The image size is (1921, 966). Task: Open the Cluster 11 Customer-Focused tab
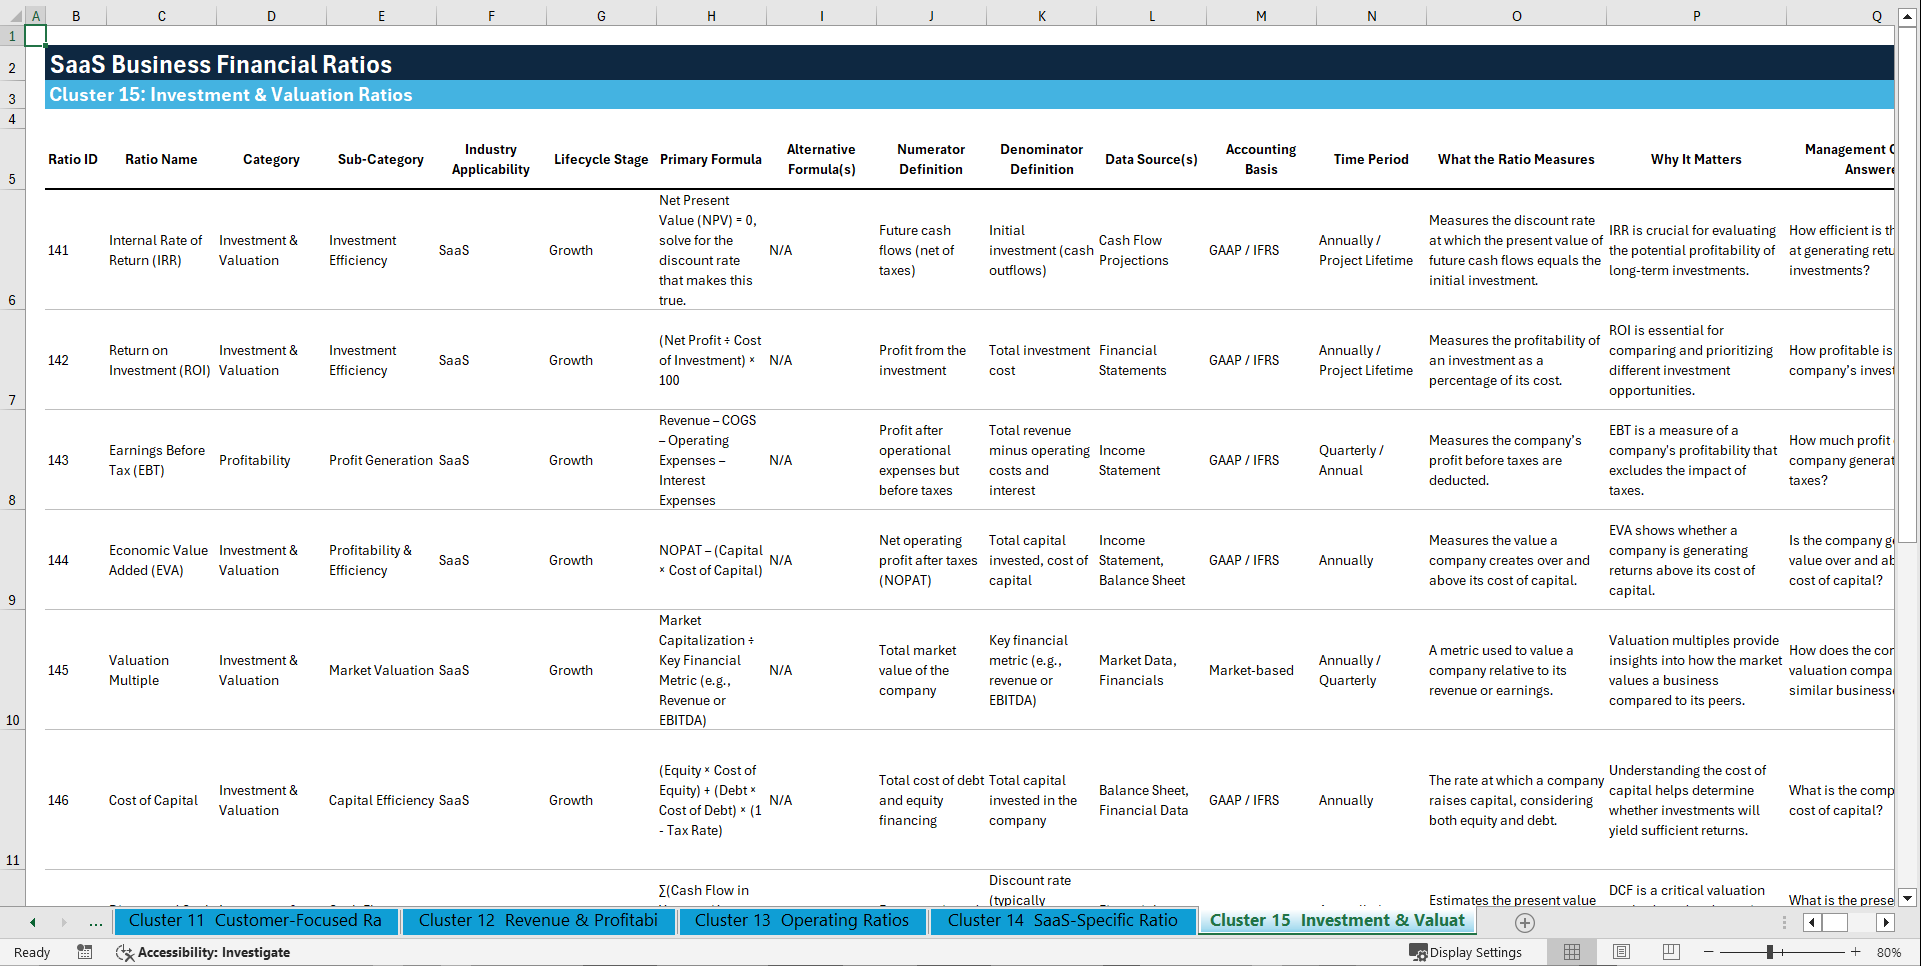256,921
